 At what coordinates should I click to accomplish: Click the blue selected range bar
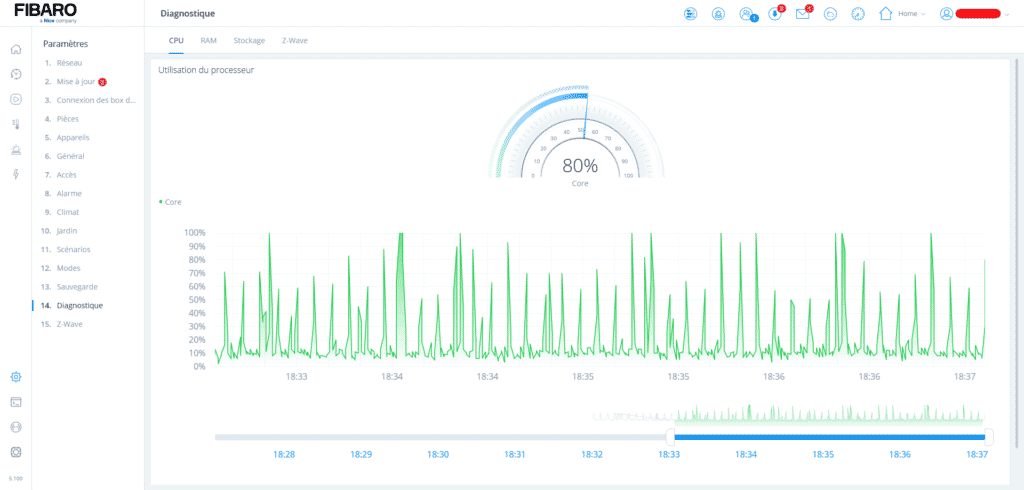pyautogui.click(x=829, y=437)
